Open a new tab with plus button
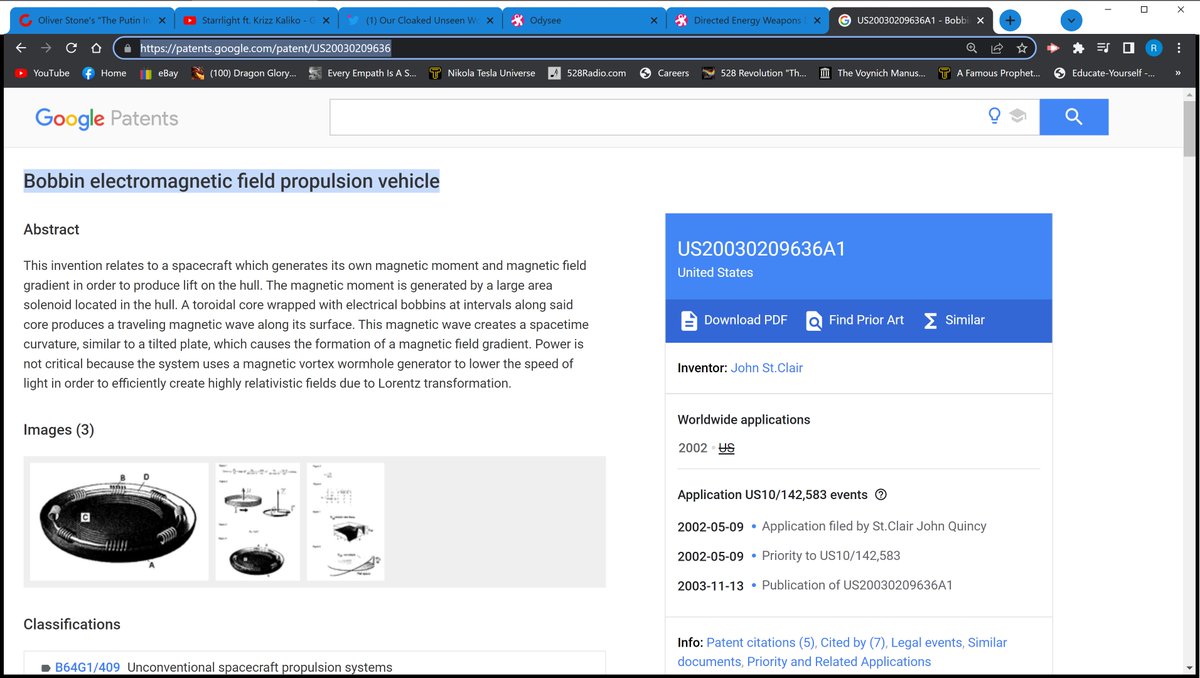1200x678 pixels. pyautogui.click(x=1010, y=20)
